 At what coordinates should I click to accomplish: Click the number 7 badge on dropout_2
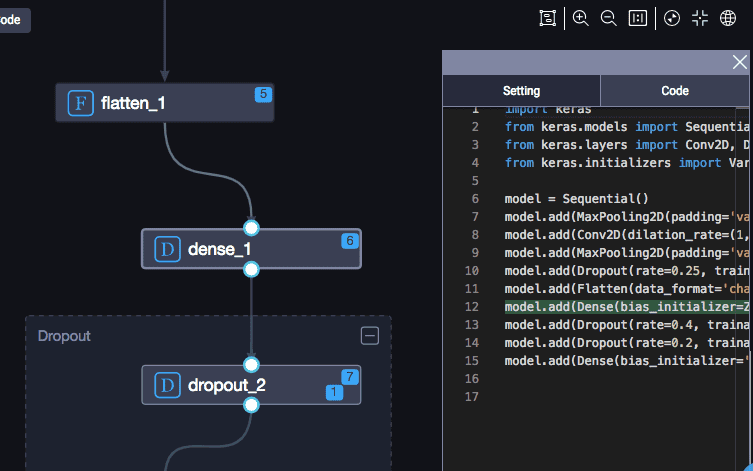click(349, 377)
